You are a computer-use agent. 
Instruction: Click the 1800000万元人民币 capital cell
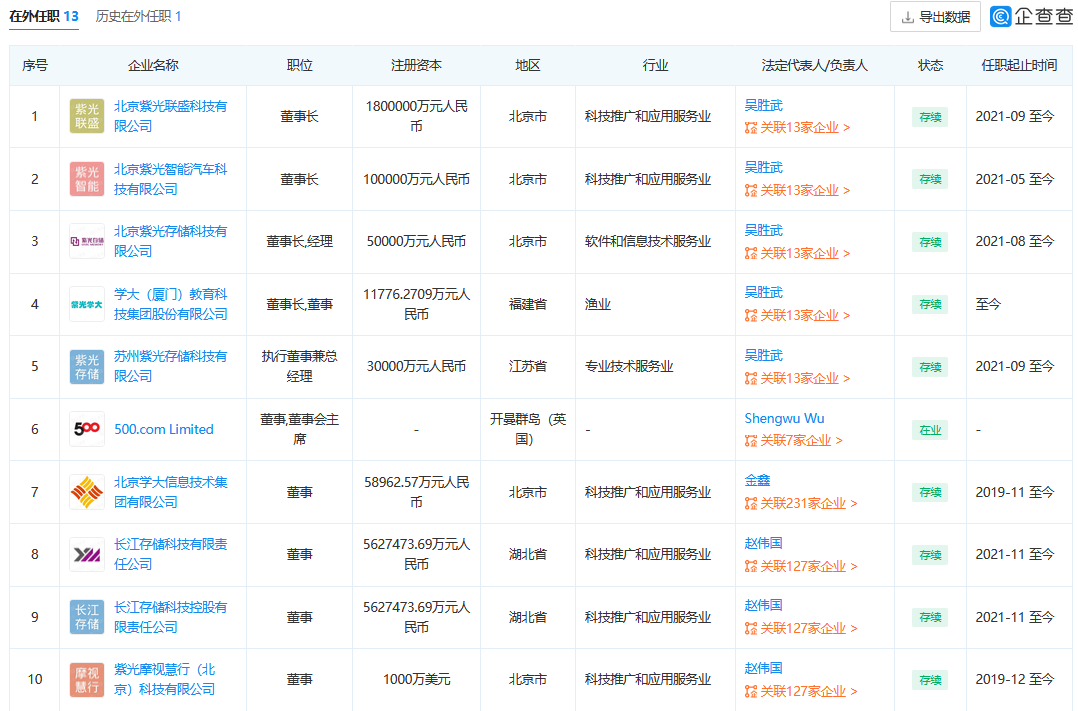416,116
